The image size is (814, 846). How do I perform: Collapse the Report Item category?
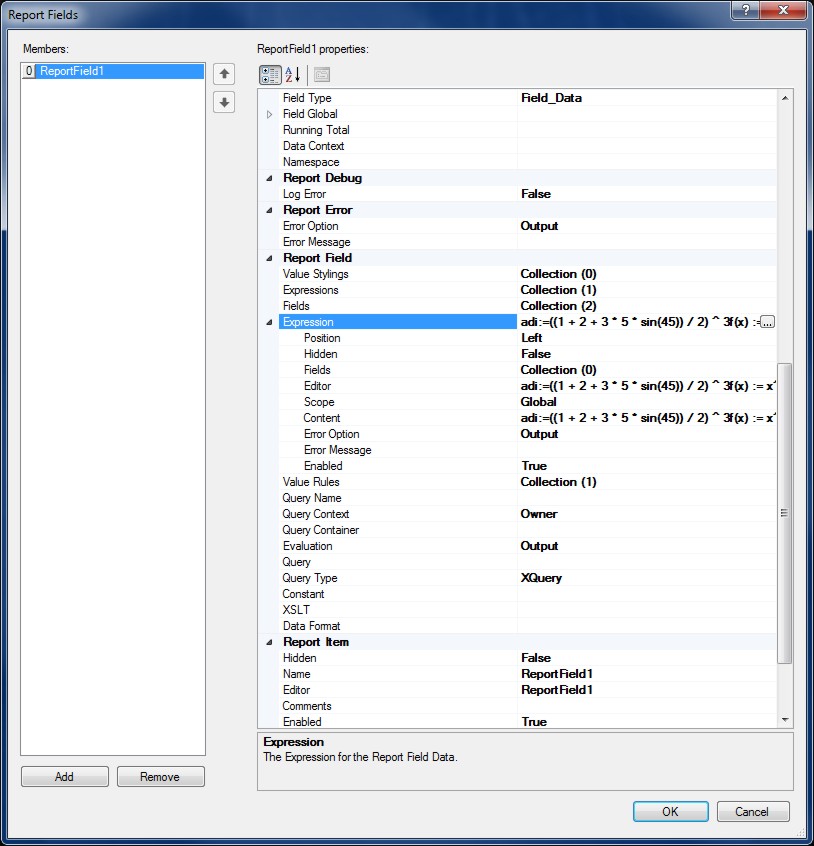coord(269,642)
